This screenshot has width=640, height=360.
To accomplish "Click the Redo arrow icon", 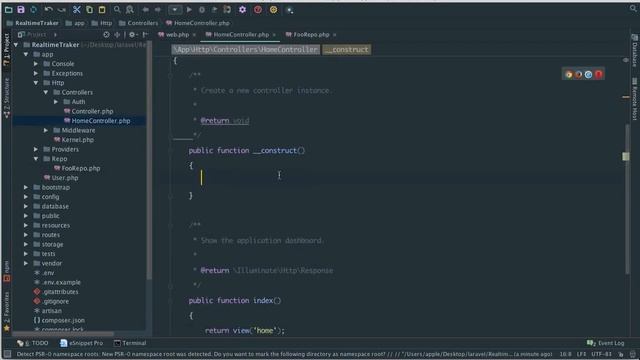I will pyautogui.click(x=62, y=9).
